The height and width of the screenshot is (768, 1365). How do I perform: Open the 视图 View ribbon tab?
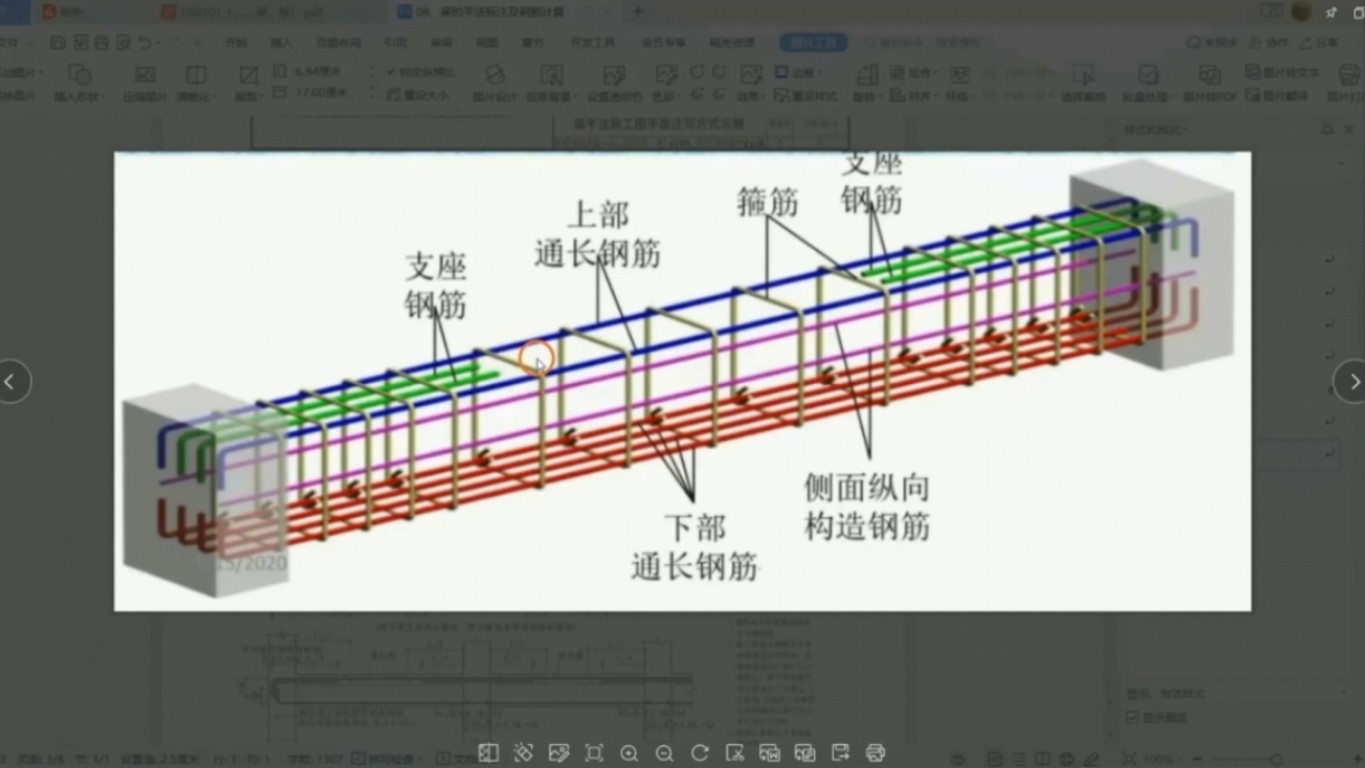click(486, 43)
